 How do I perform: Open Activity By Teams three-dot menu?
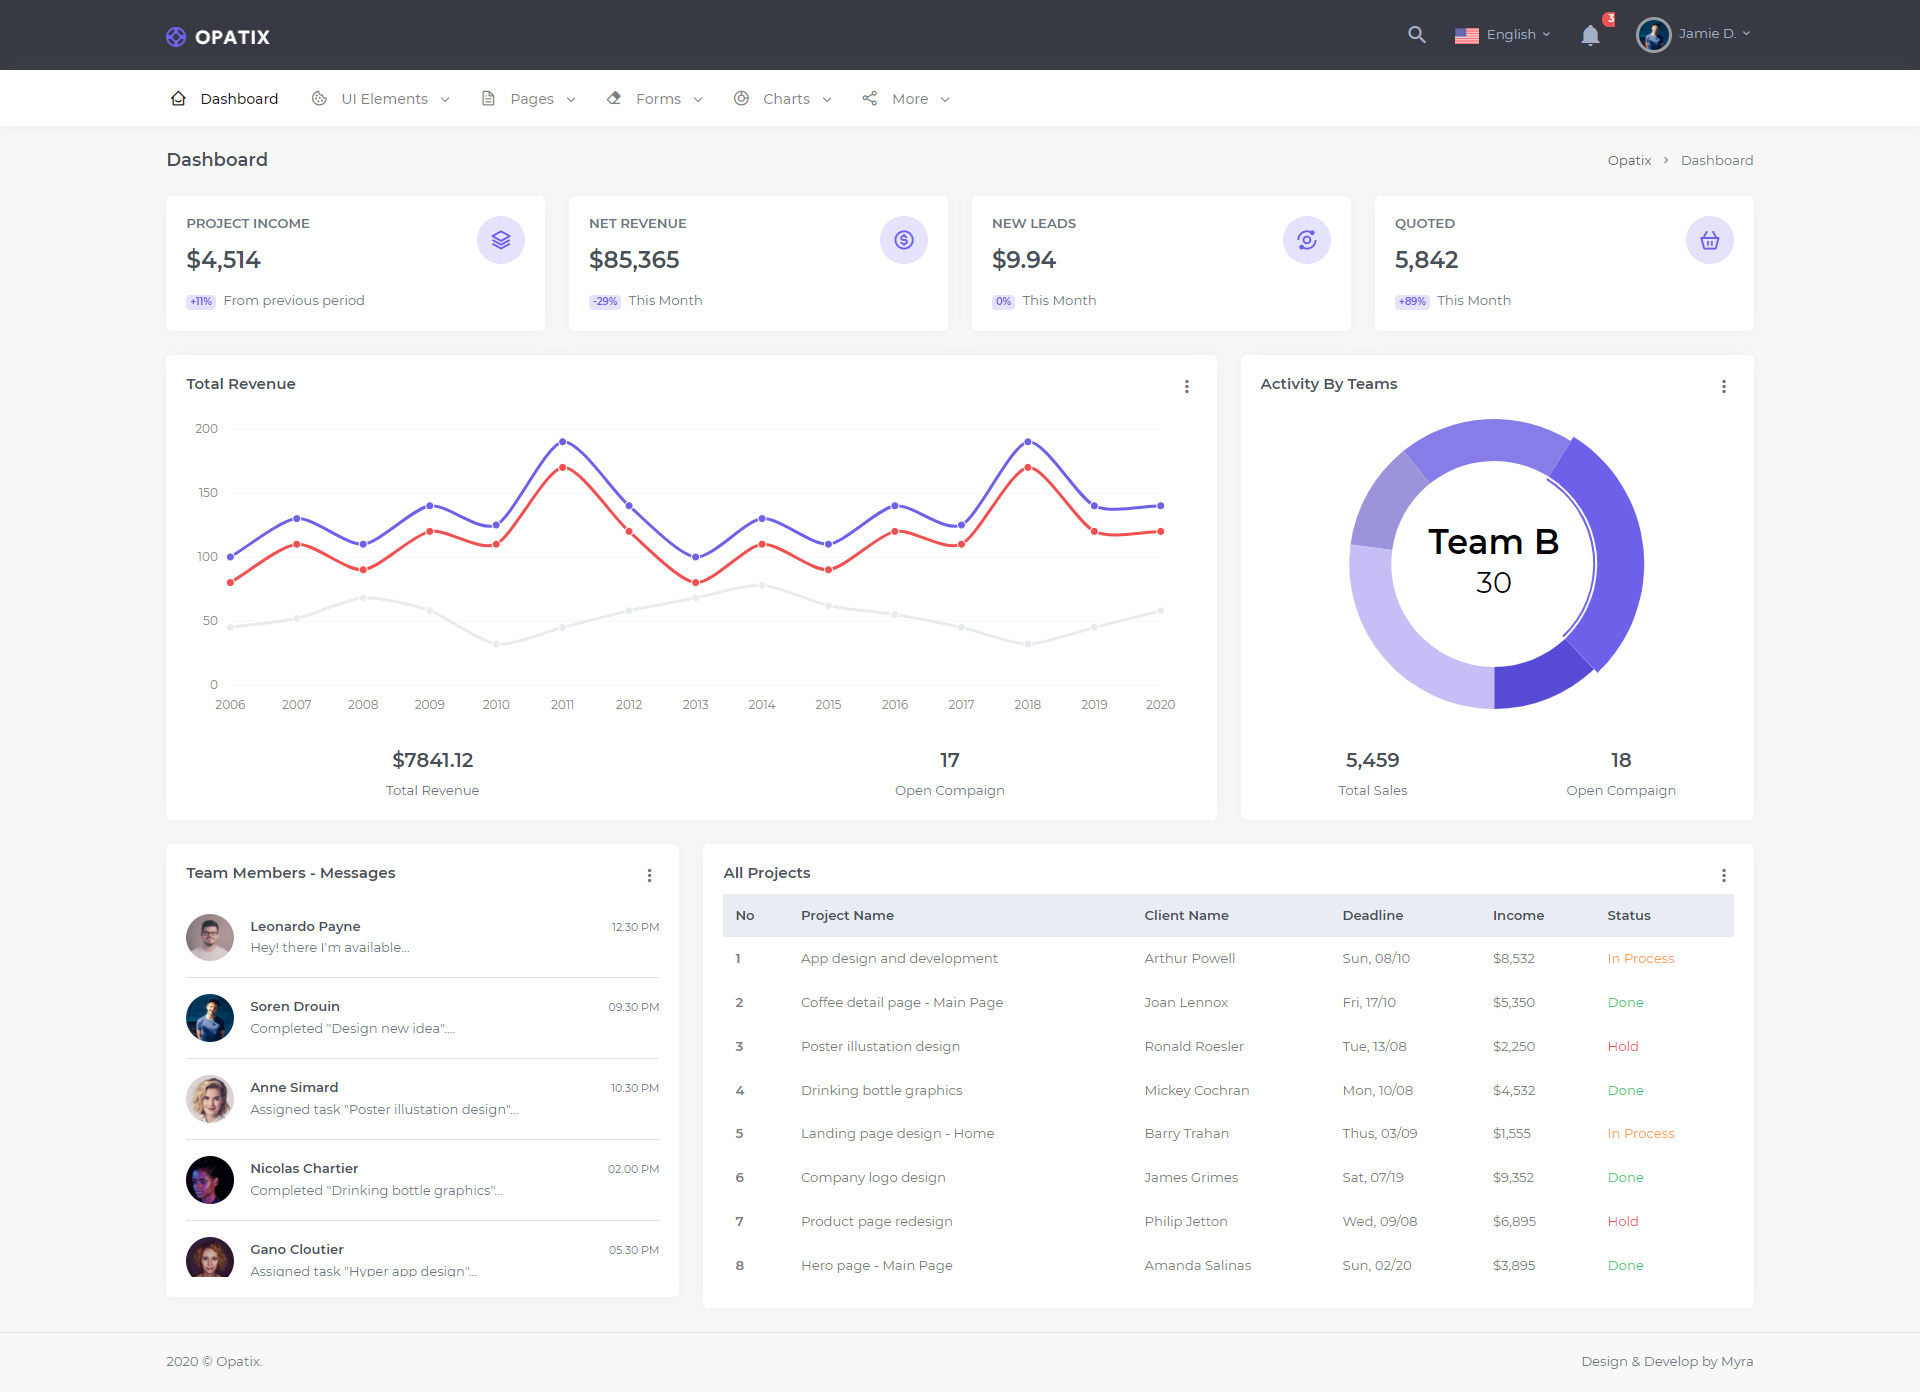(x=1724, y=386)
